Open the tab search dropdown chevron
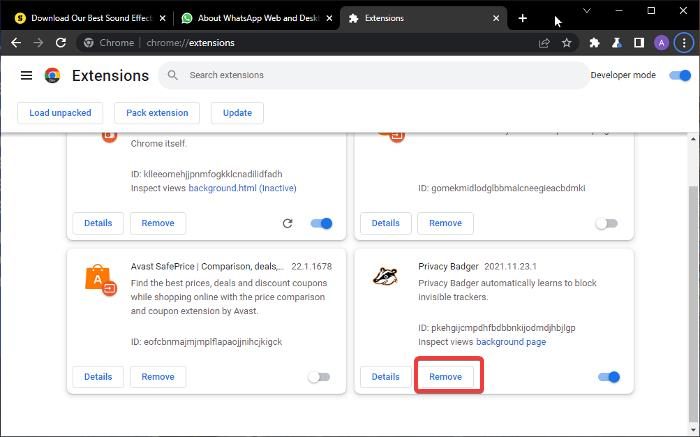 tap(586, 11)
